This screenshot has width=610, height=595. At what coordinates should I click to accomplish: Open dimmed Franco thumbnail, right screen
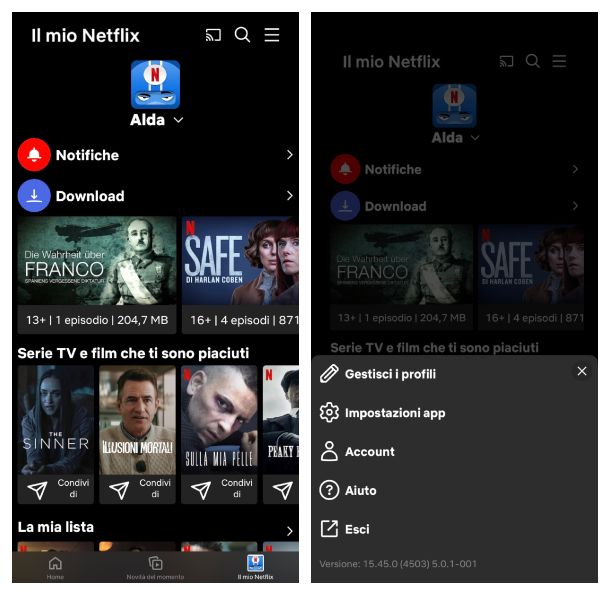coord(401,265)
